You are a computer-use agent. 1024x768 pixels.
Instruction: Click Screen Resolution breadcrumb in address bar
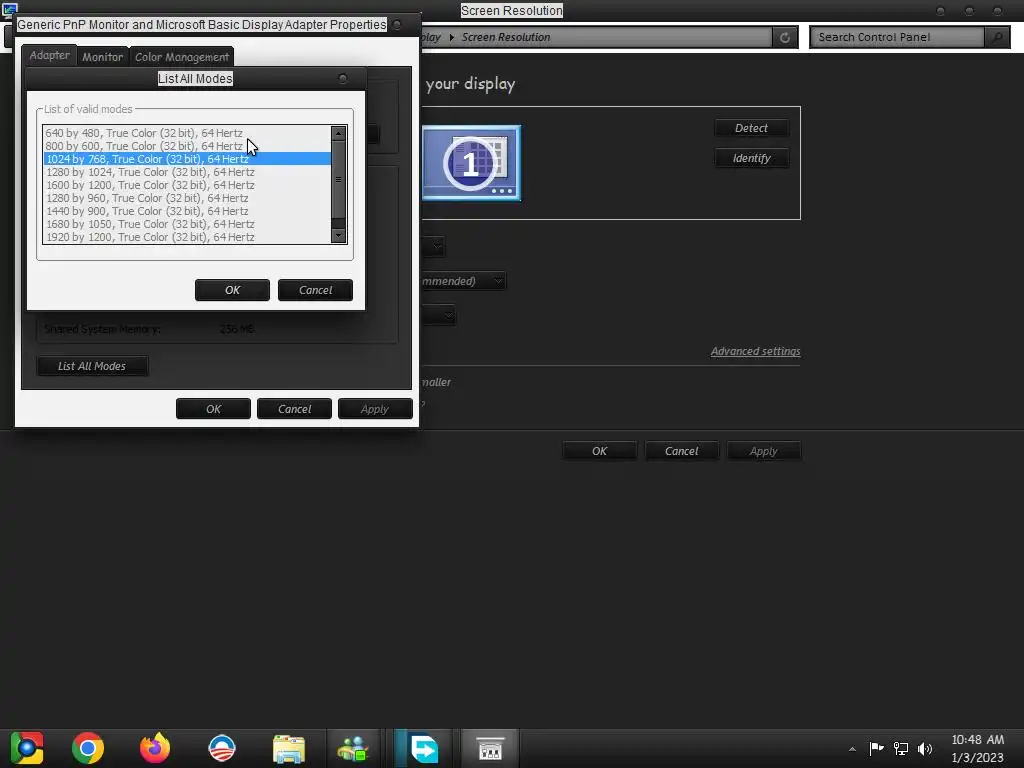tap(506, 37)
